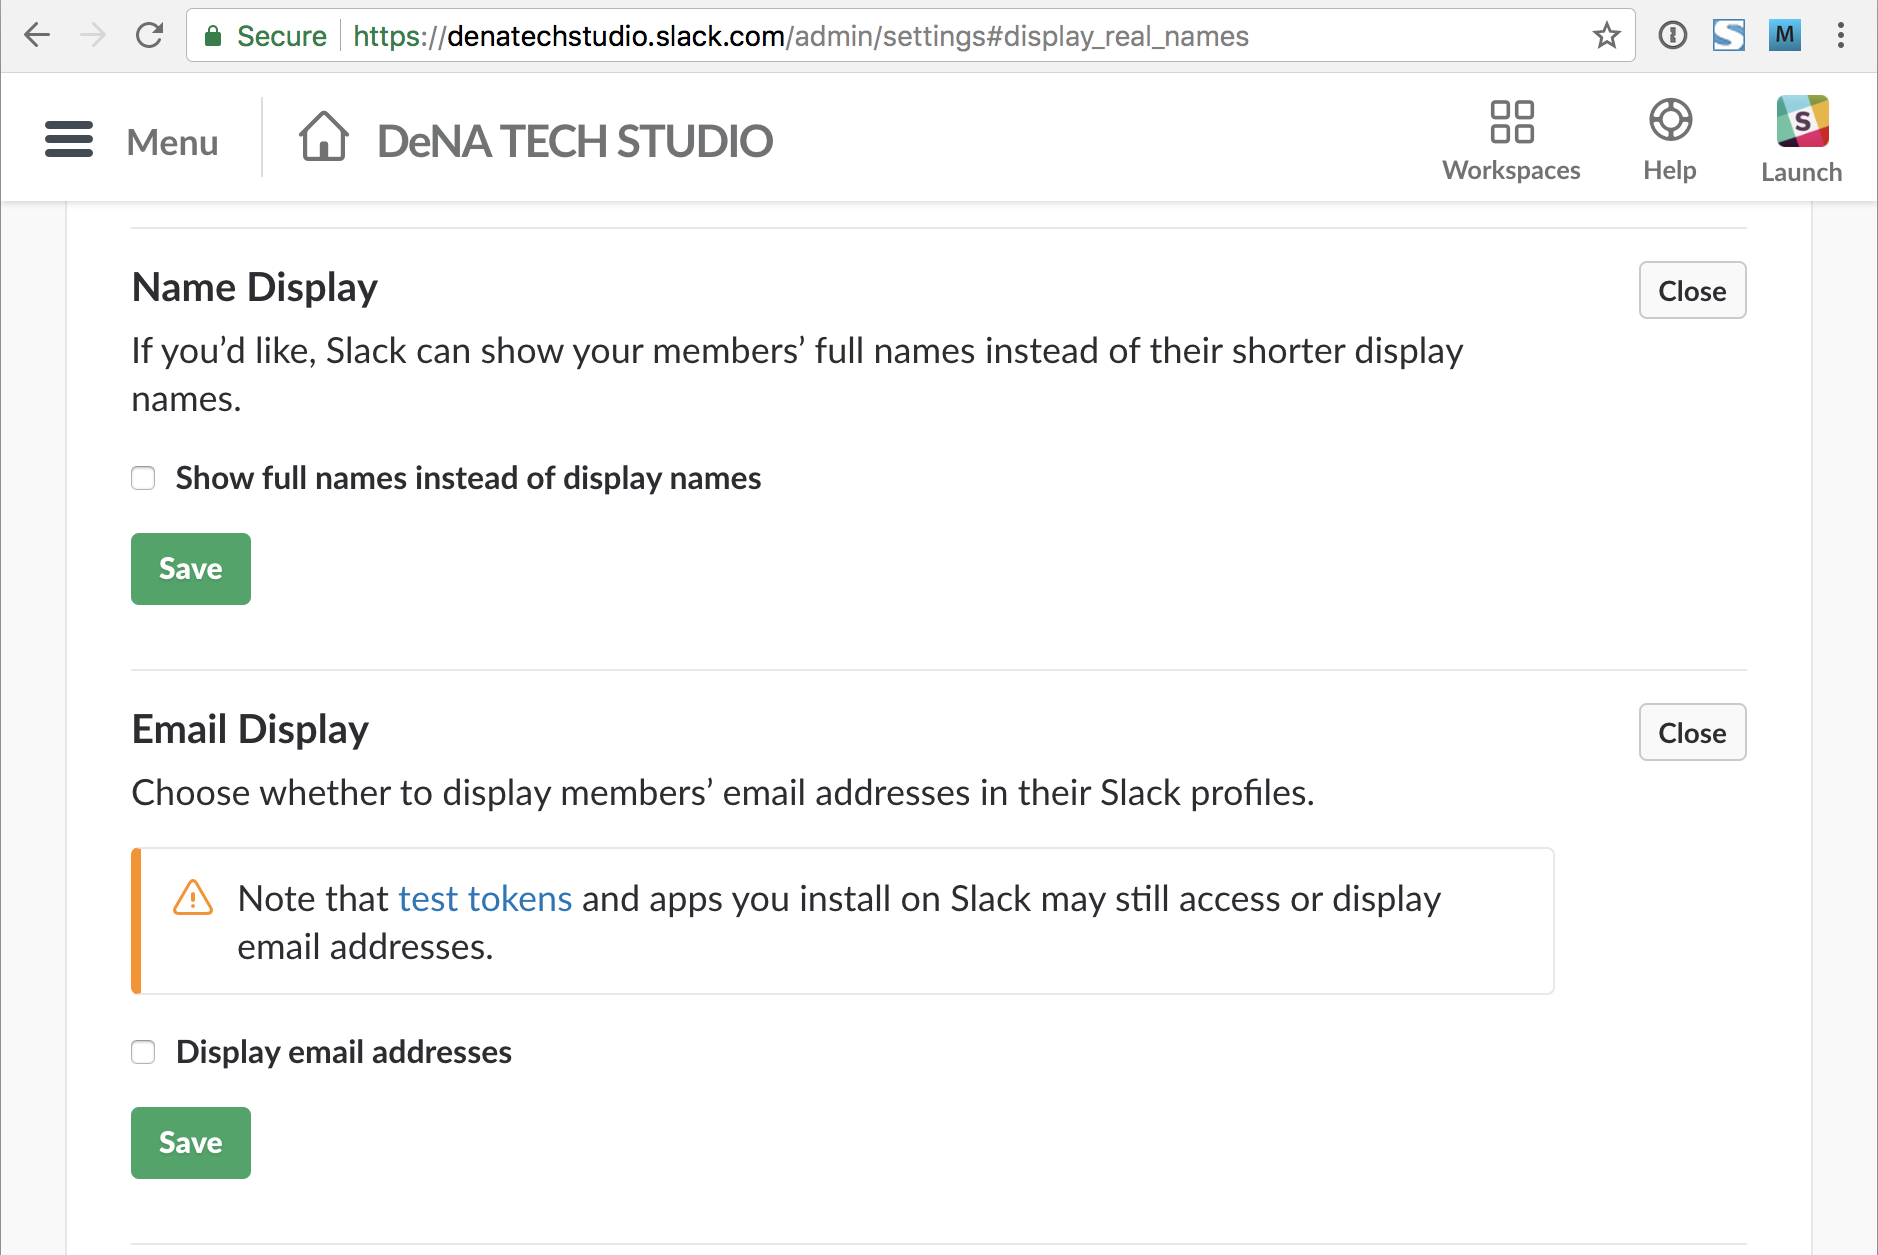
Task: Click the orange warning triangle icon
Action: point(193,898)
